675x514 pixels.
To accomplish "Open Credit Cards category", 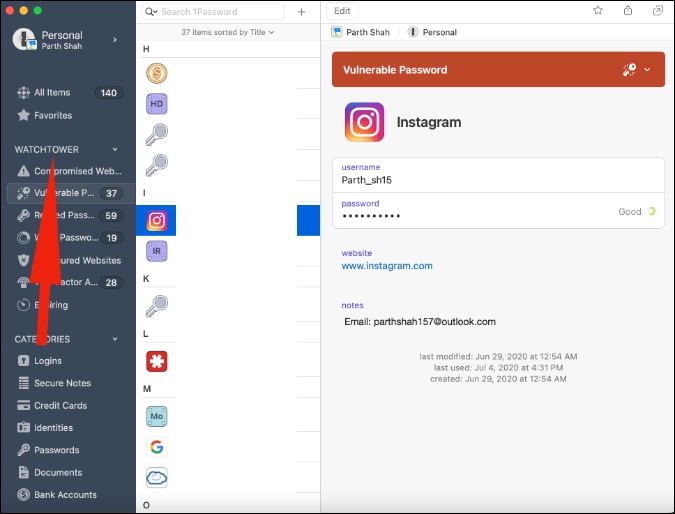I will coord(52,406).
